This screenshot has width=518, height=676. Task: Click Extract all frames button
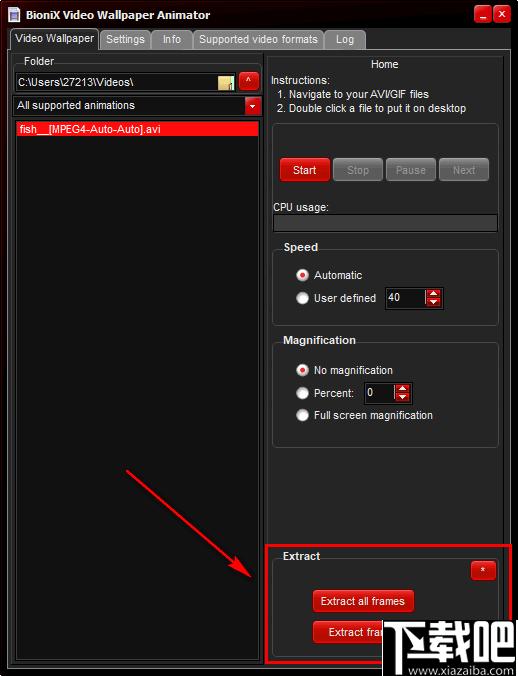click(x=363, y=601)
